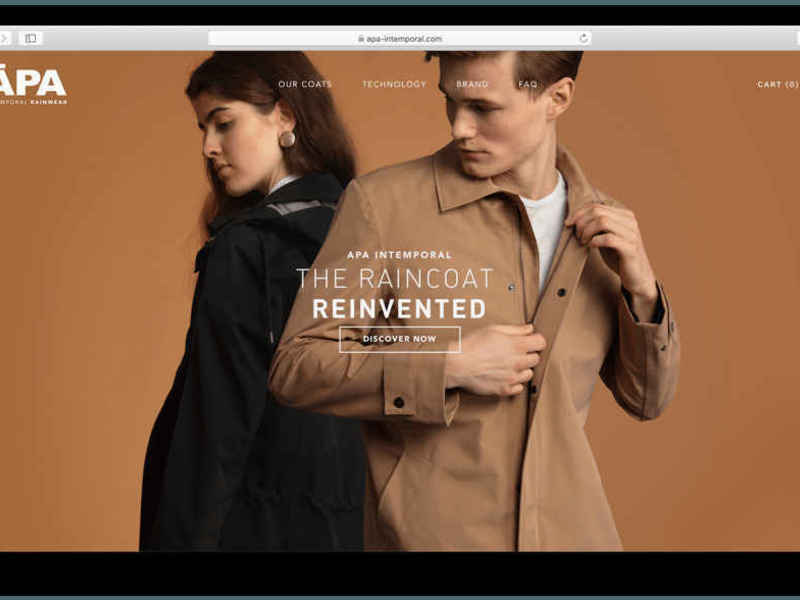Click the APA logo in header
The width and height of the screenshot is (800, 600).
(33, 85)
